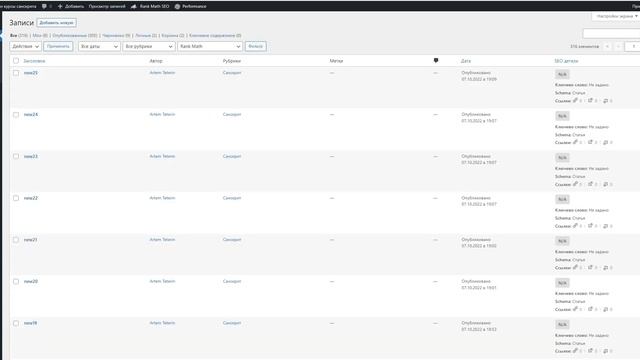Image resolution: width=640 pixels, height=360 pixels.
Task: Click the Добавить новую button
Action: [x=56, y=23]
